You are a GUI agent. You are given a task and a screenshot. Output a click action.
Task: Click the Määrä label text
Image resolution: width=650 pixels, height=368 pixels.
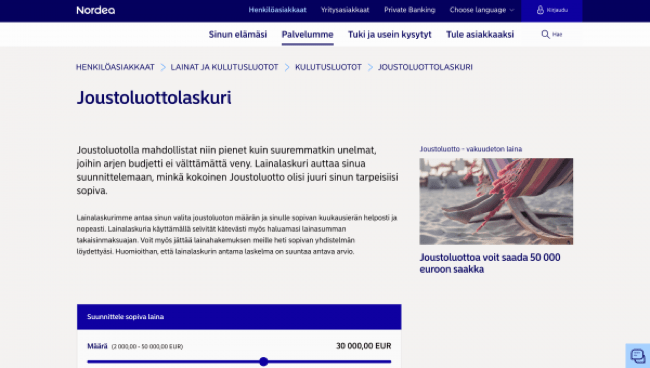coord(97,346)
